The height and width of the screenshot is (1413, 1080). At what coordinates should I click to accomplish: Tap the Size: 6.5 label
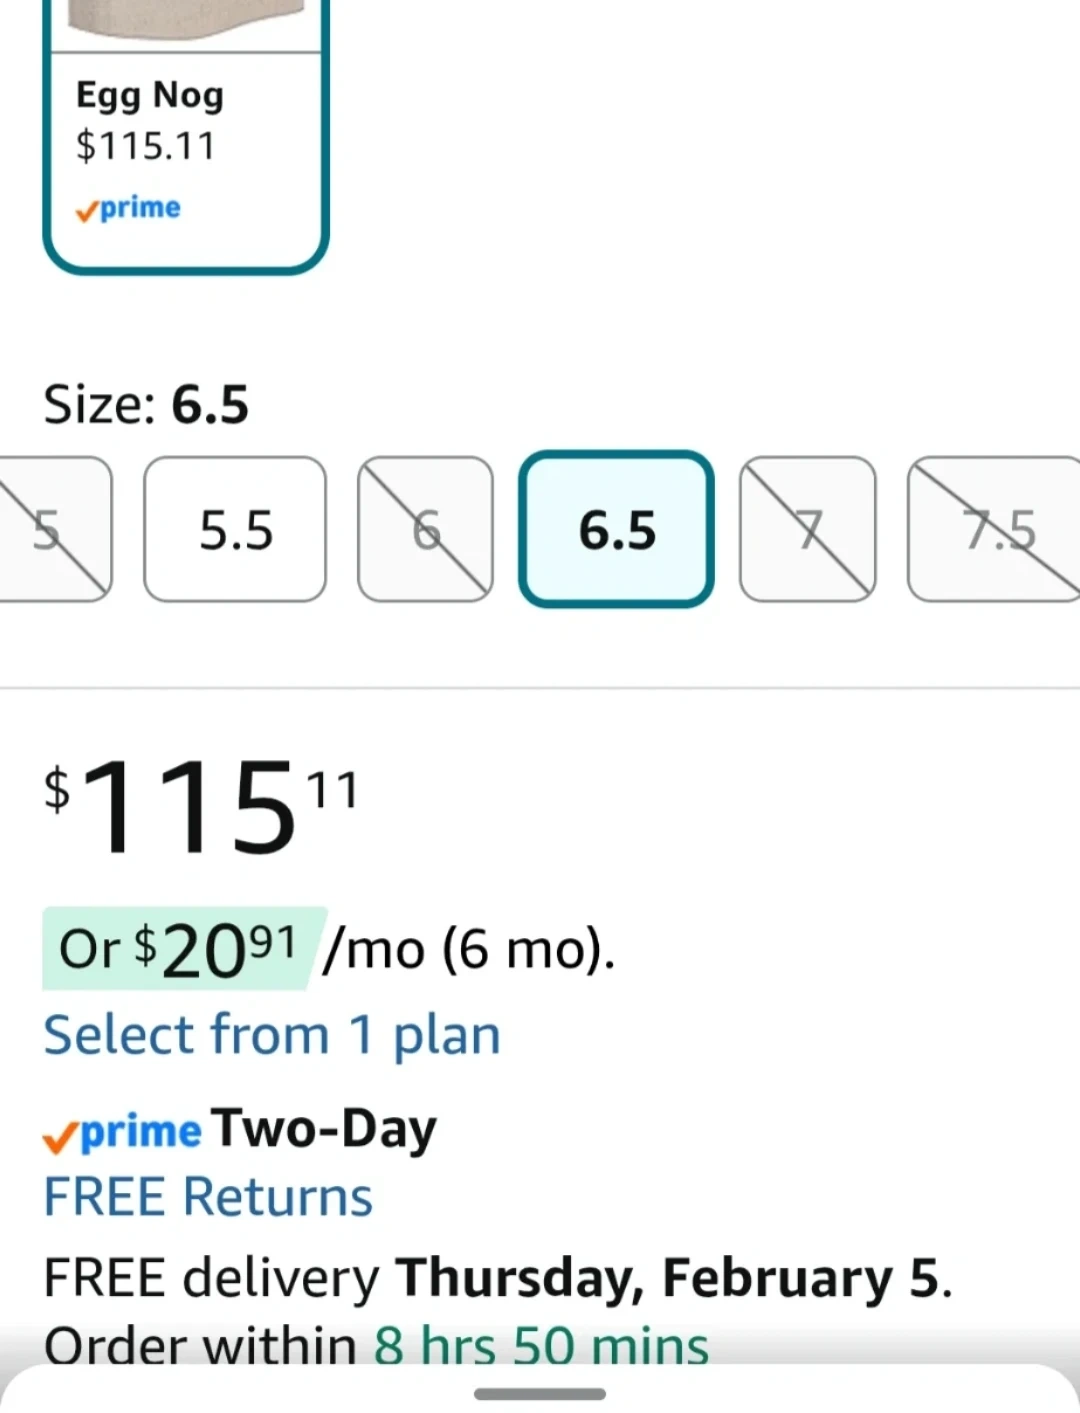(x=146, y=405)
